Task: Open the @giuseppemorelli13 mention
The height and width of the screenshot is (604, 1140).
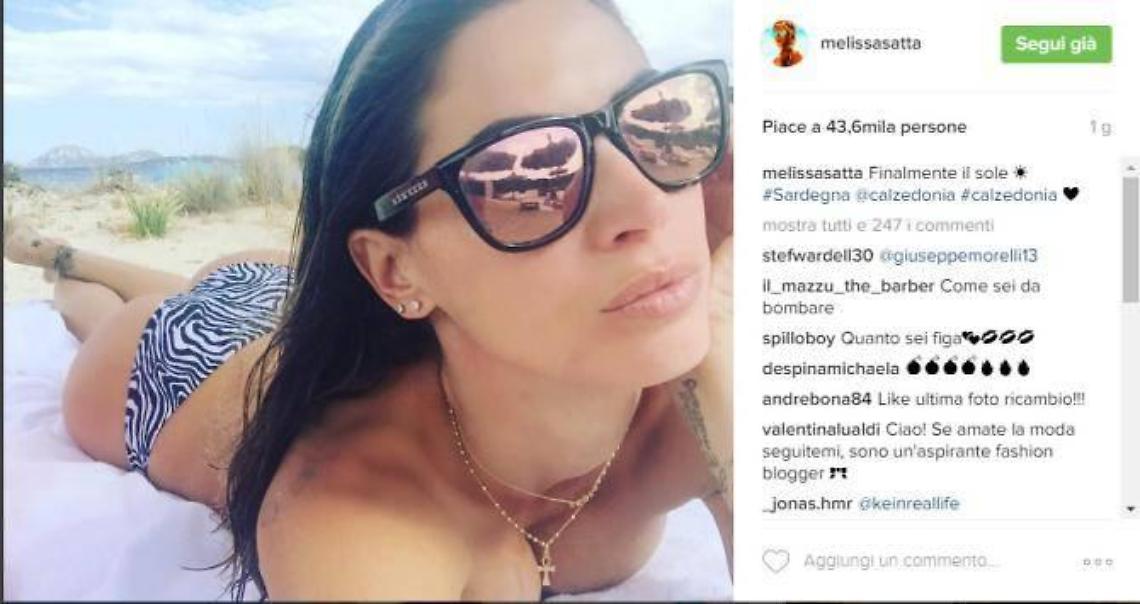Action: coord(958,257)
